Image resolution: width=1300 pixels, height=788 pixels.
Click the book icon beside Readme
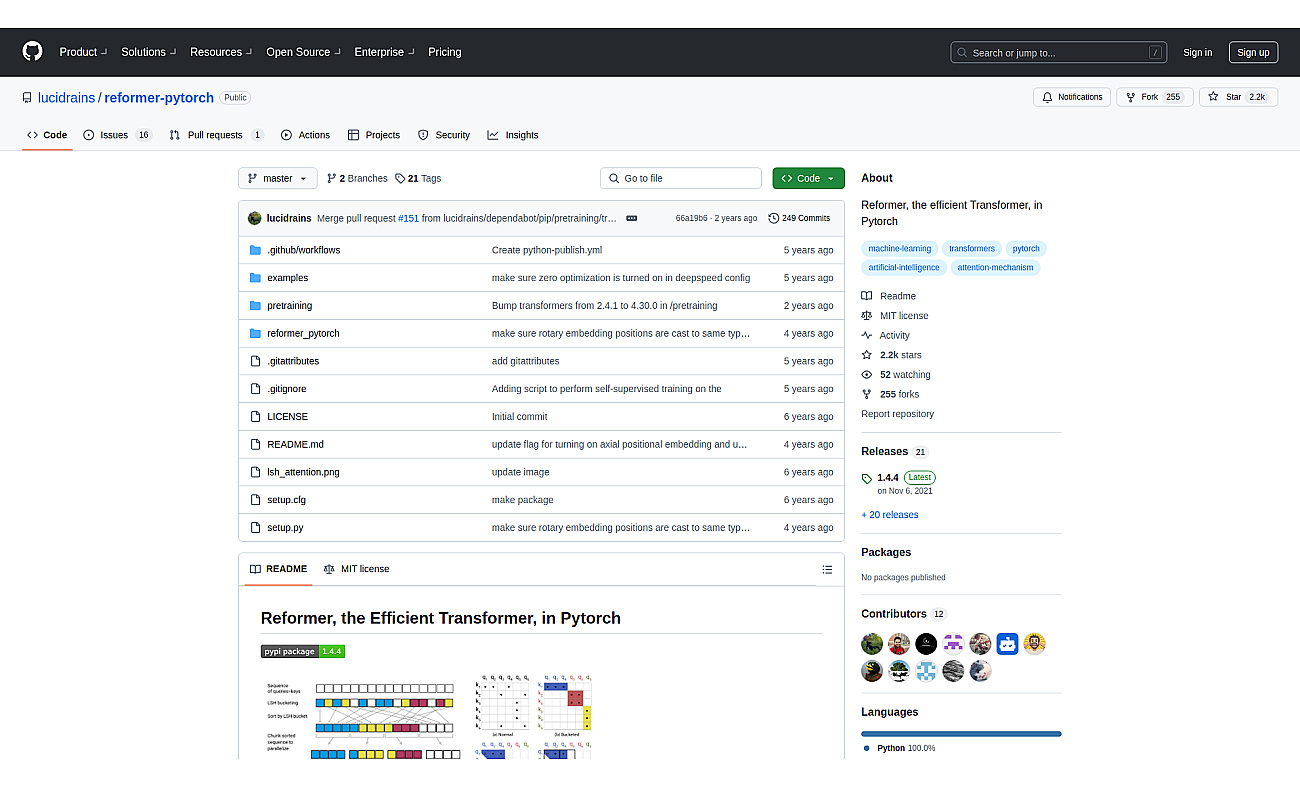click(x=867, y=296)
